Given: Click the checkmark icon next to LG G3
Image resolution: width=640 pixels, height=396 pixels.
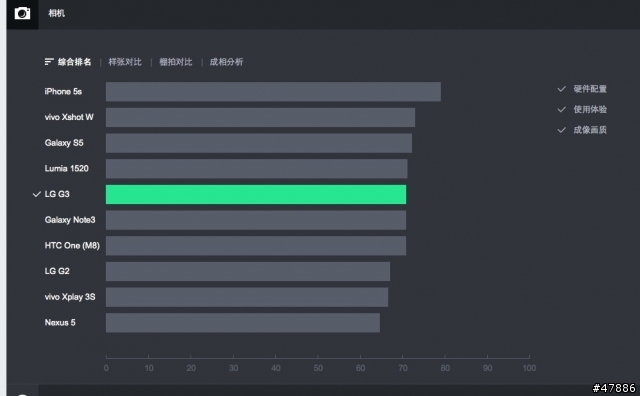Looking at the screenshot, I should coord(37,194).
